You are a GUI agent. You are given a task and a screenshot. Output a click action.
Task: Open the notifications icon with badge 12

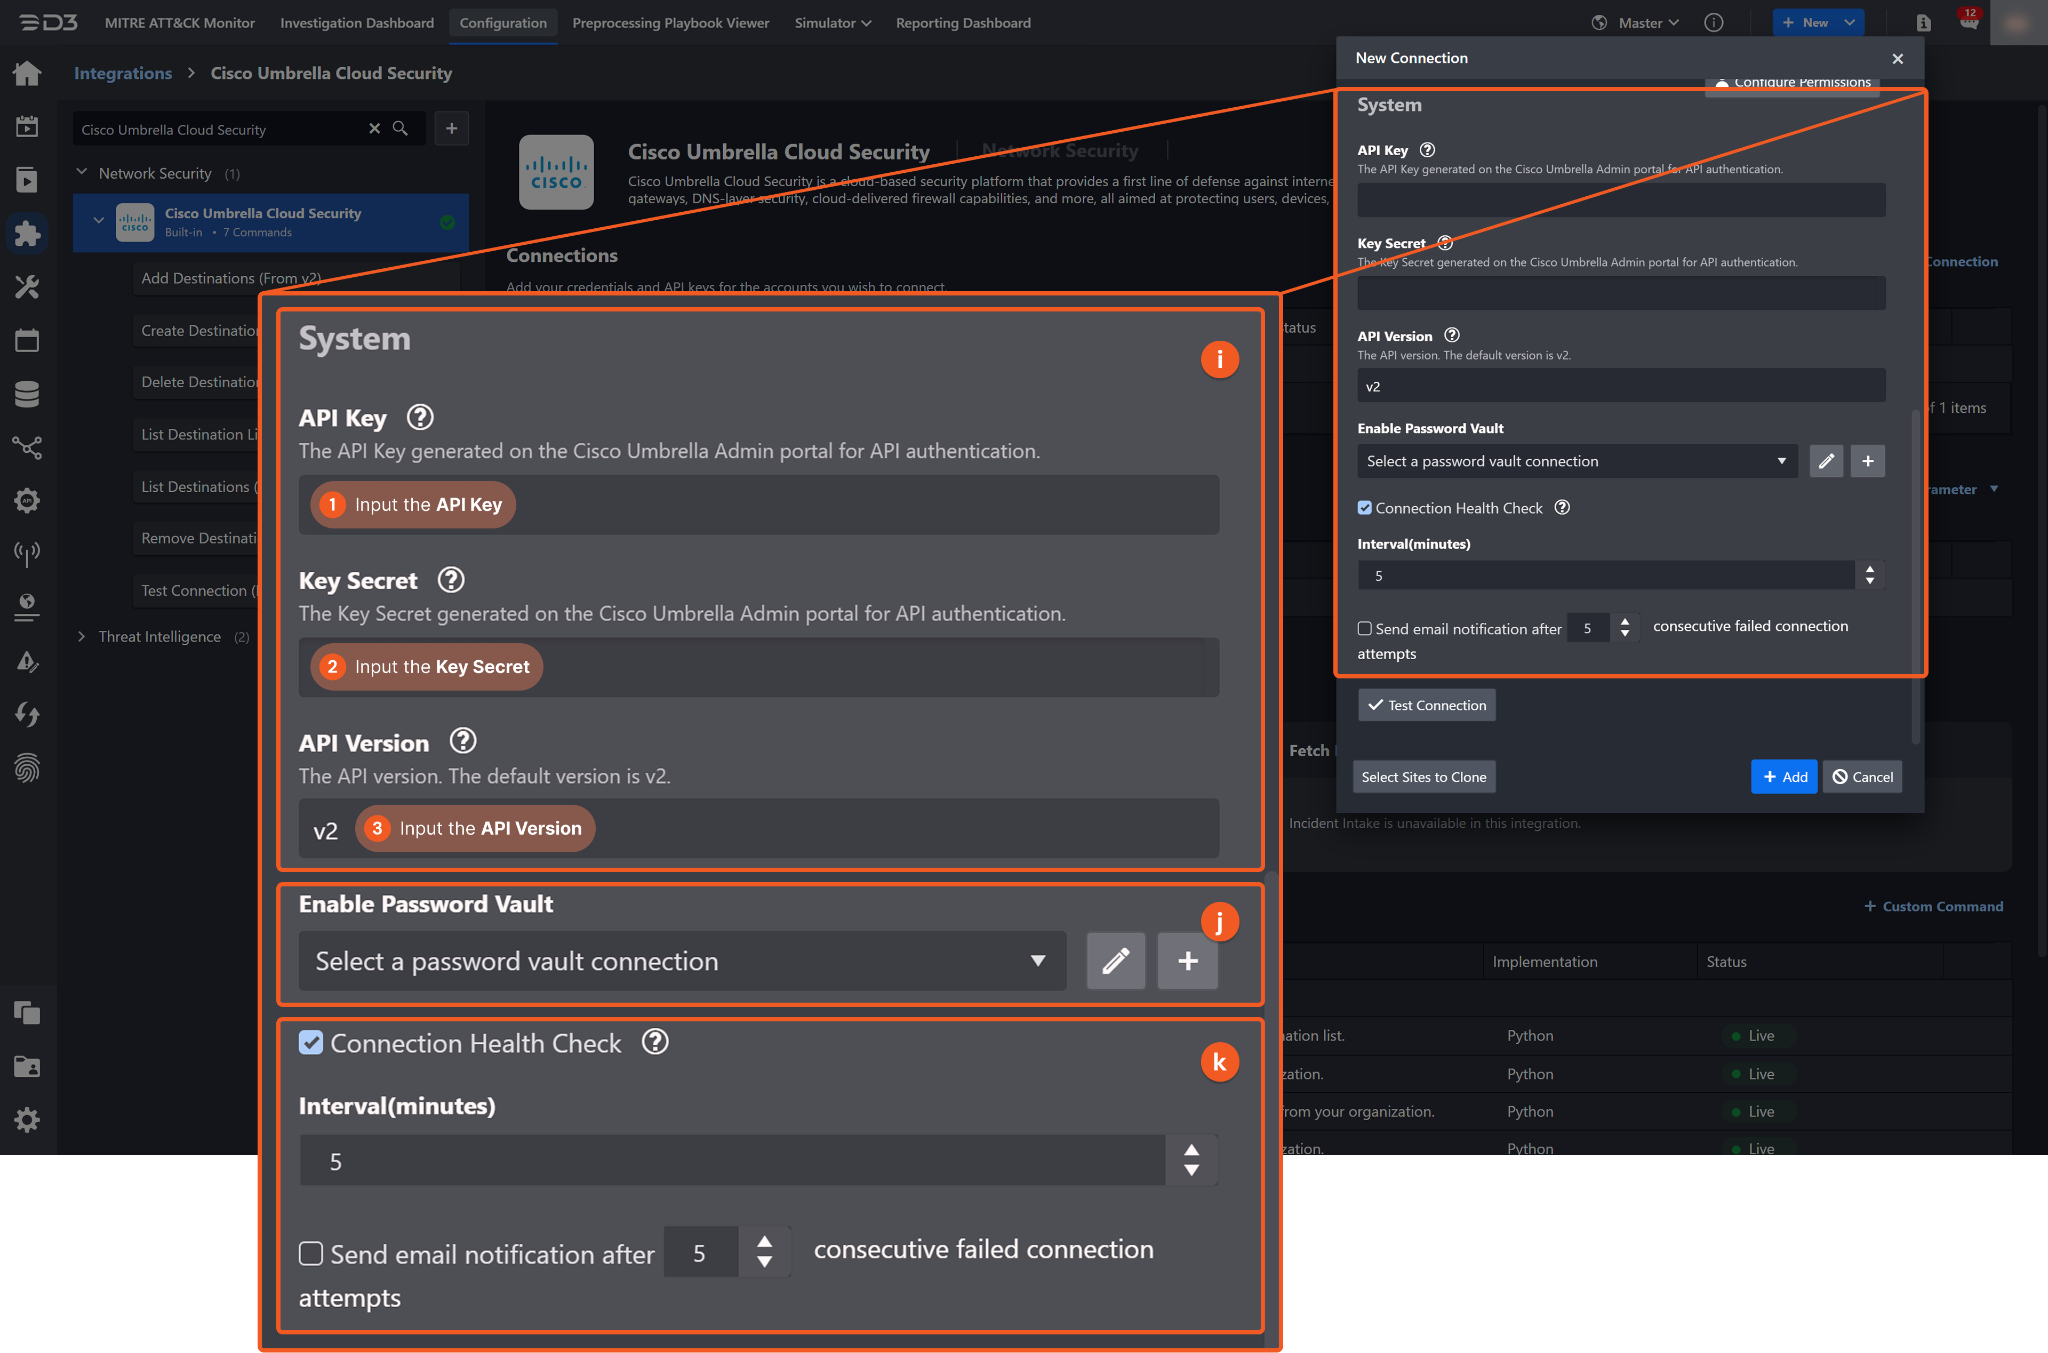(x=1968, y=22)
